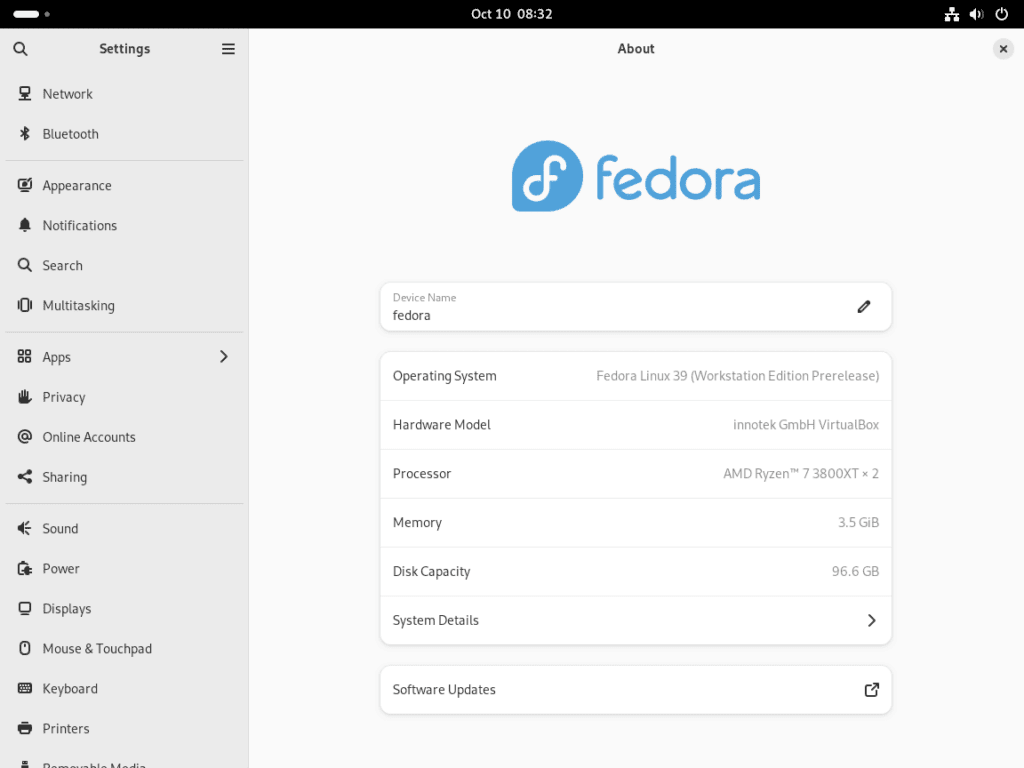Open Power settings via battery icon
Screen dimensions: 1024x768
(23, 568)
